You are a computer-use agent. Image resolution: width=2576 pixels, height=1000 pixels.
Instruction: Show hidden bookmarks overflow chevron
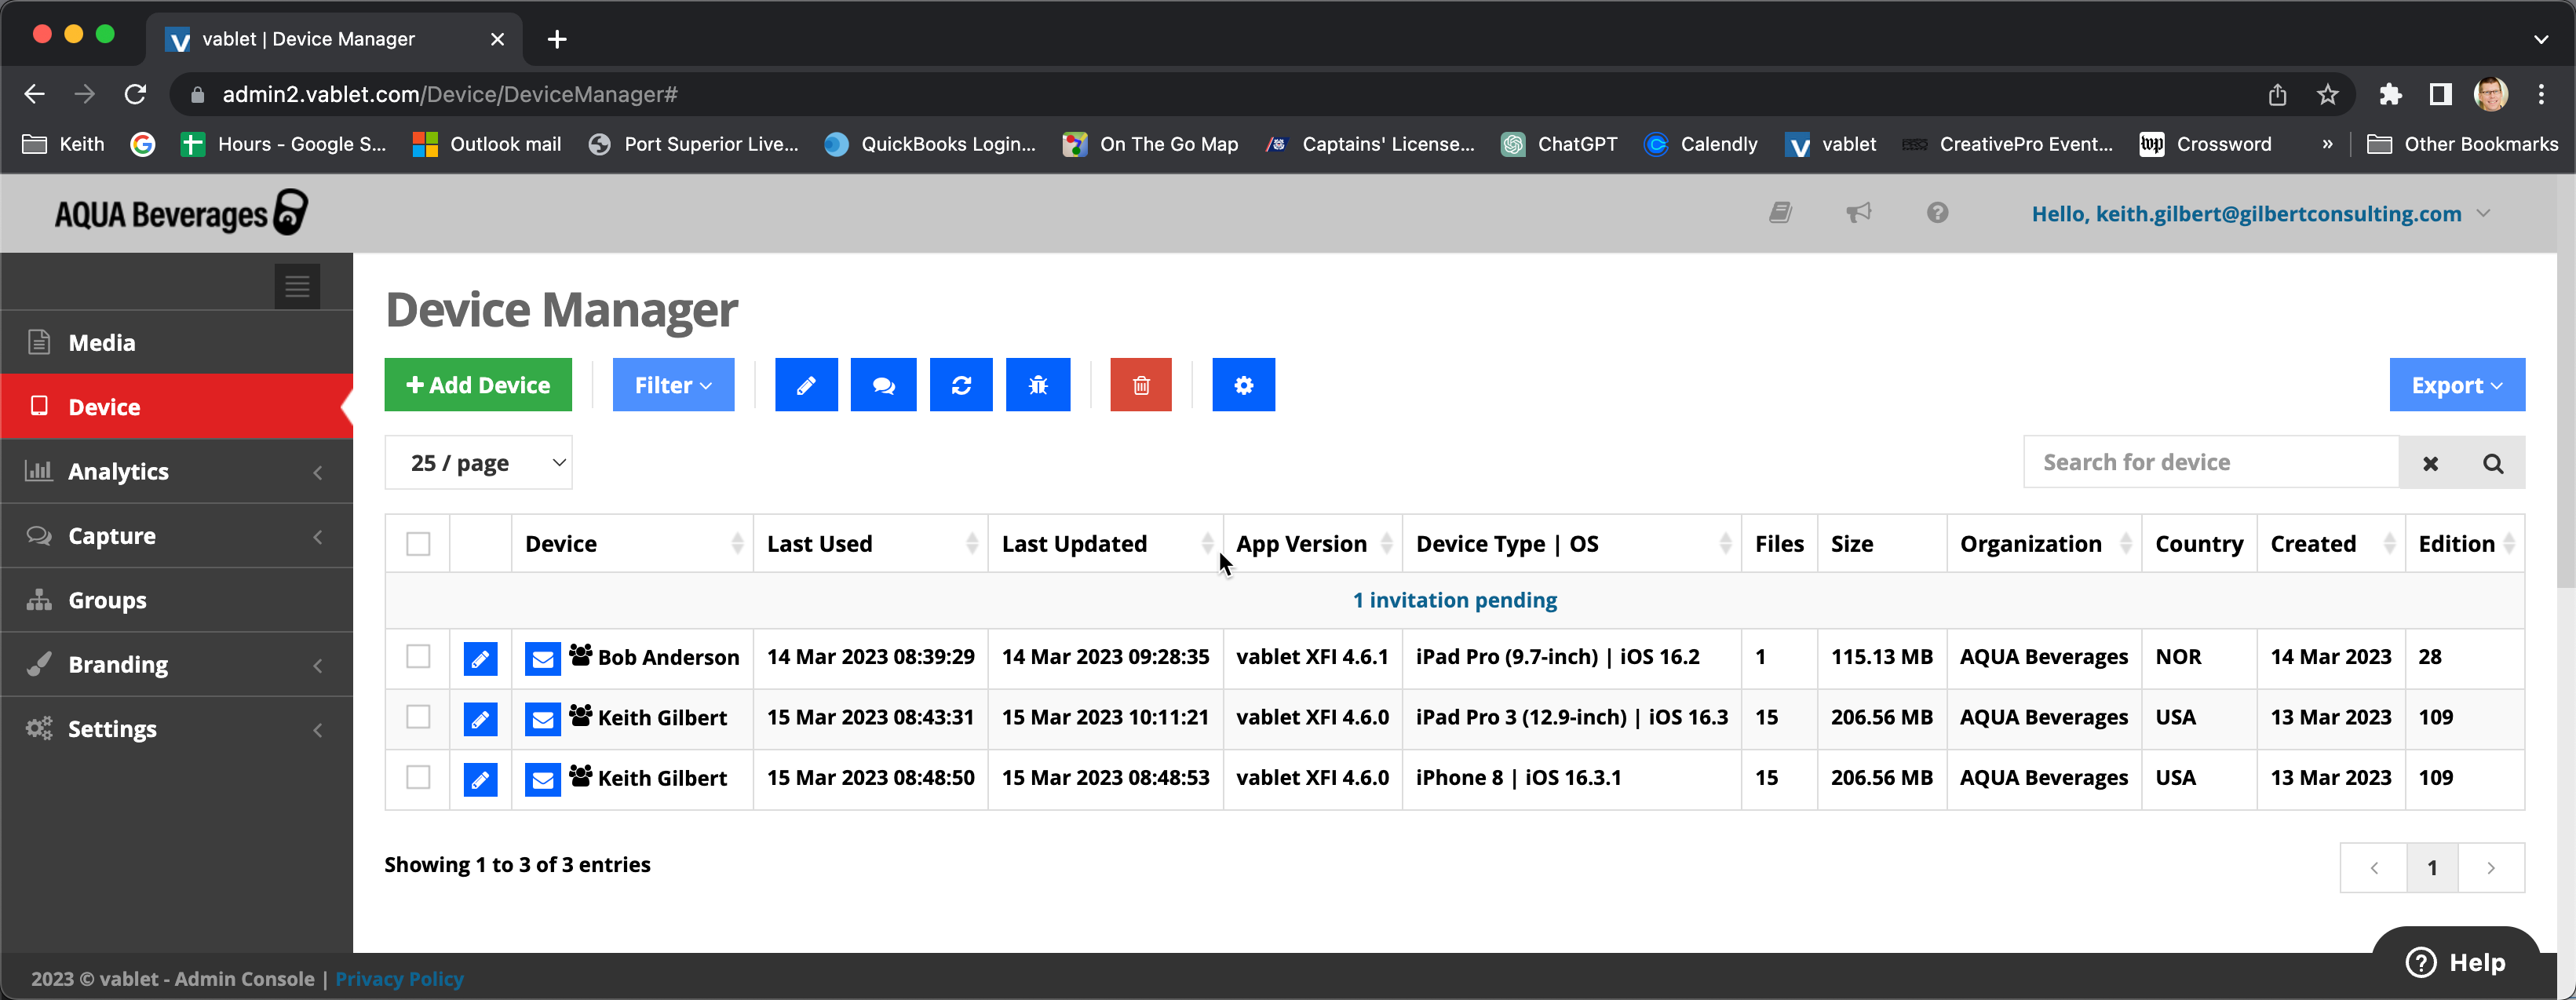(x=2328, y=144)
